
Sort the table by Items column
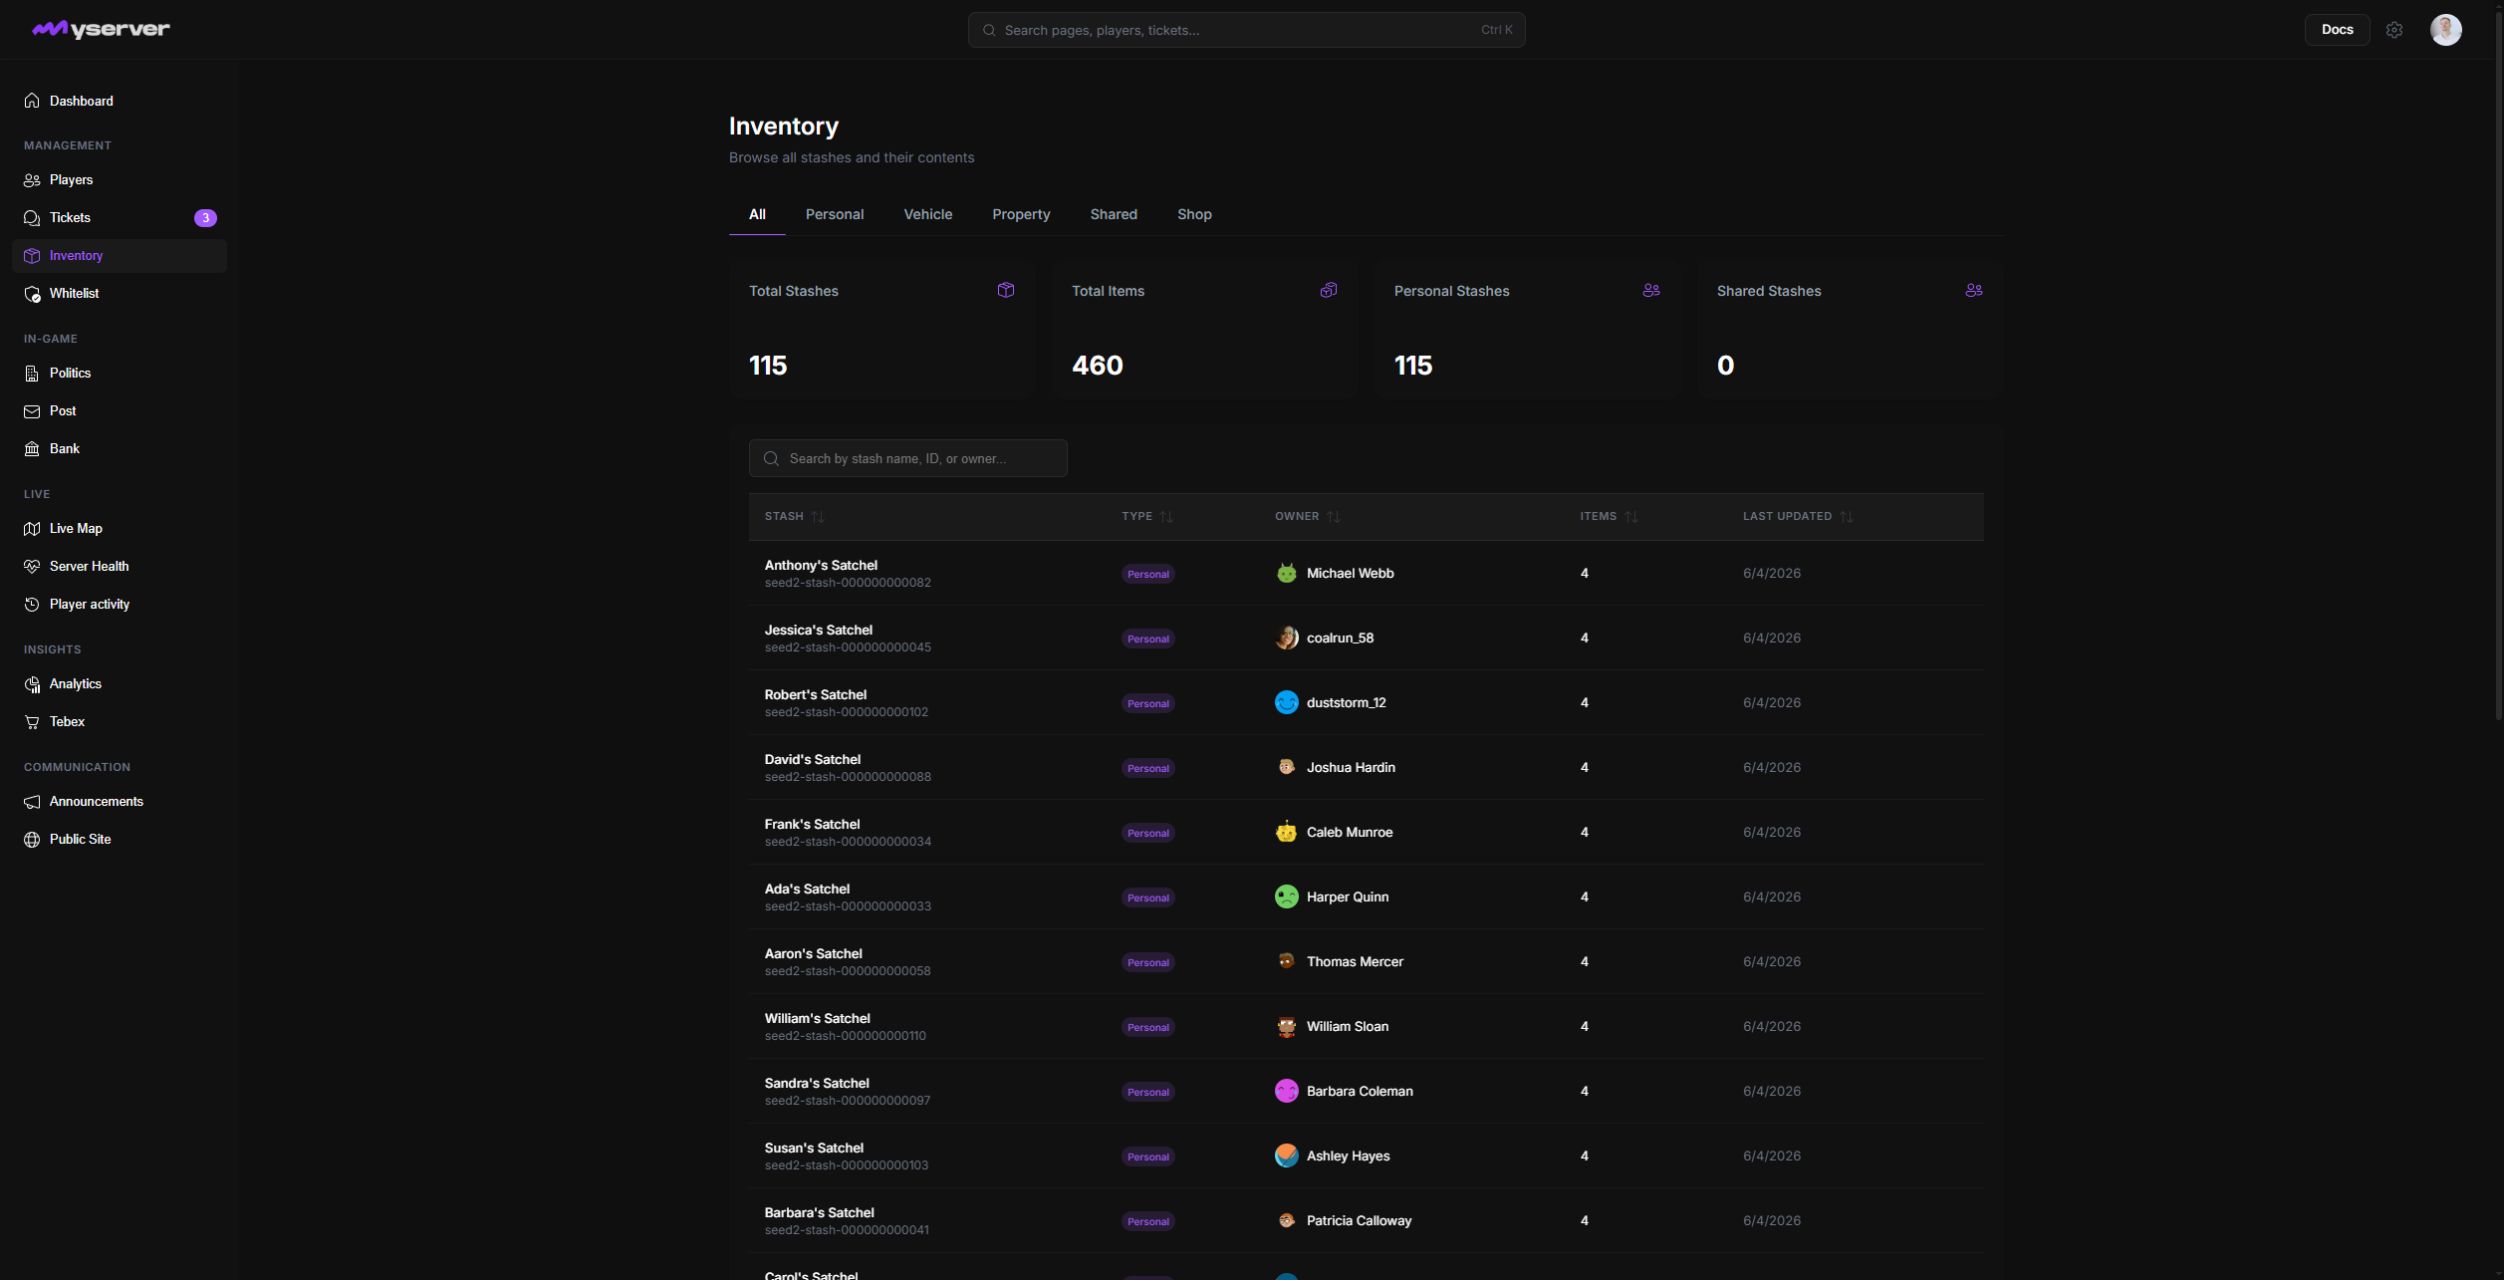coord(1608,517)
